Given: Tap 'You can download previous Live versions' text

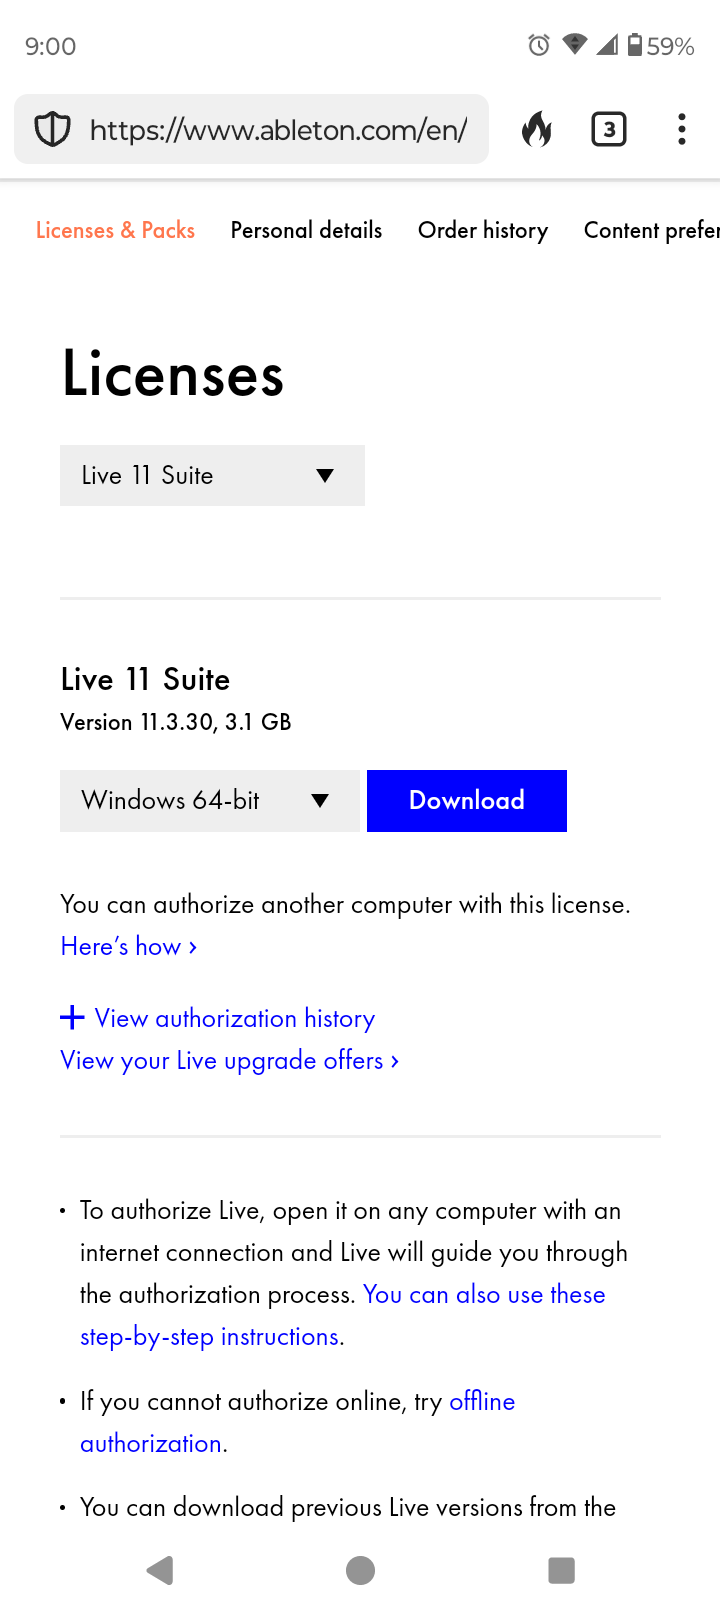Looking at the screenshot, I should 348,1507.
